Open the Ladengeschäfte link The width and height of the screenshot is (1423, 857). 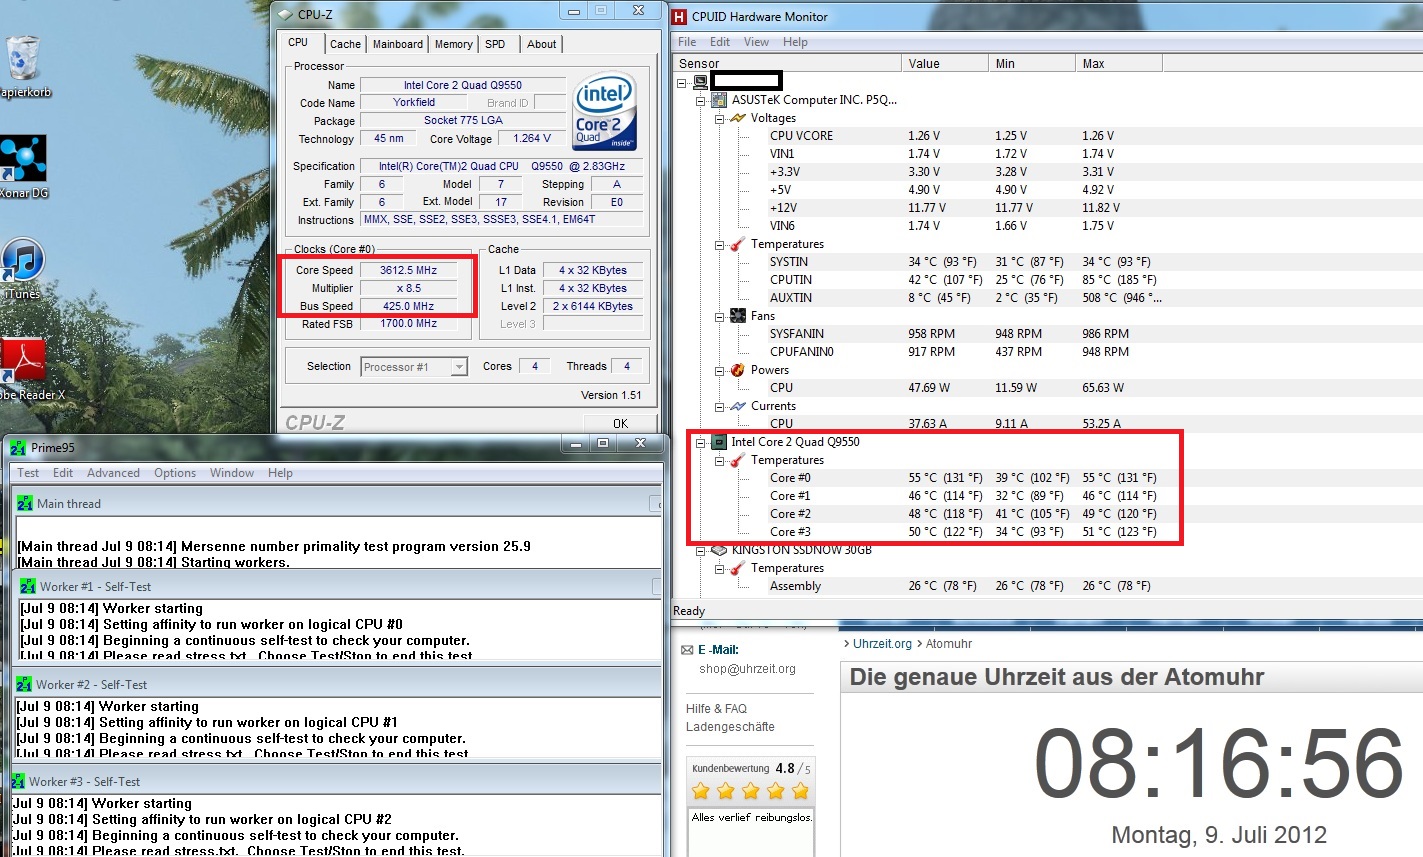(x=730, y=727)
